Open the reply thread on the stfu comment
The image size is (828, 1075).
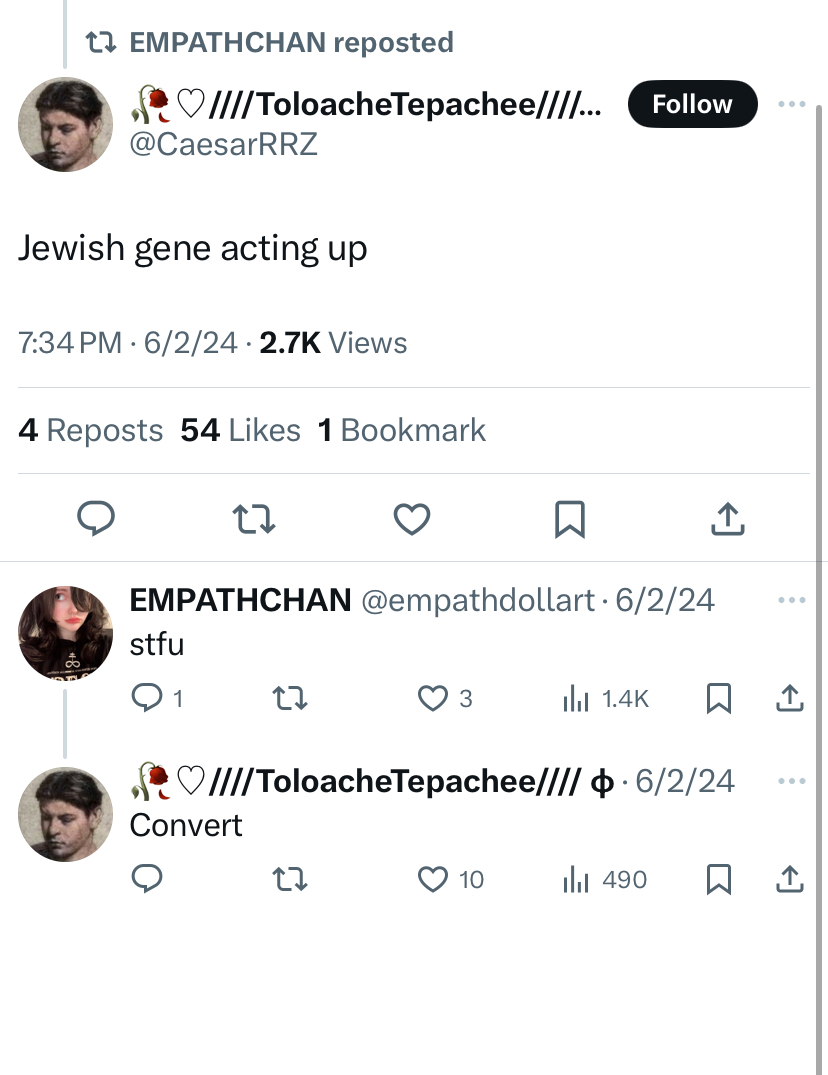157,699
